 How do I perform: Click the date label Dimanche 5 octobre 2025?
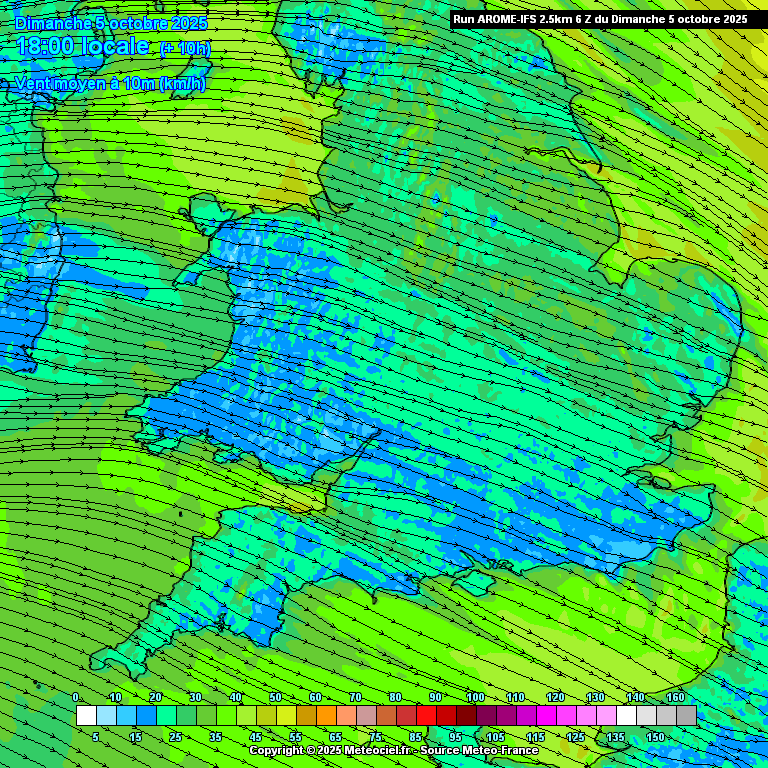point(111,23)
